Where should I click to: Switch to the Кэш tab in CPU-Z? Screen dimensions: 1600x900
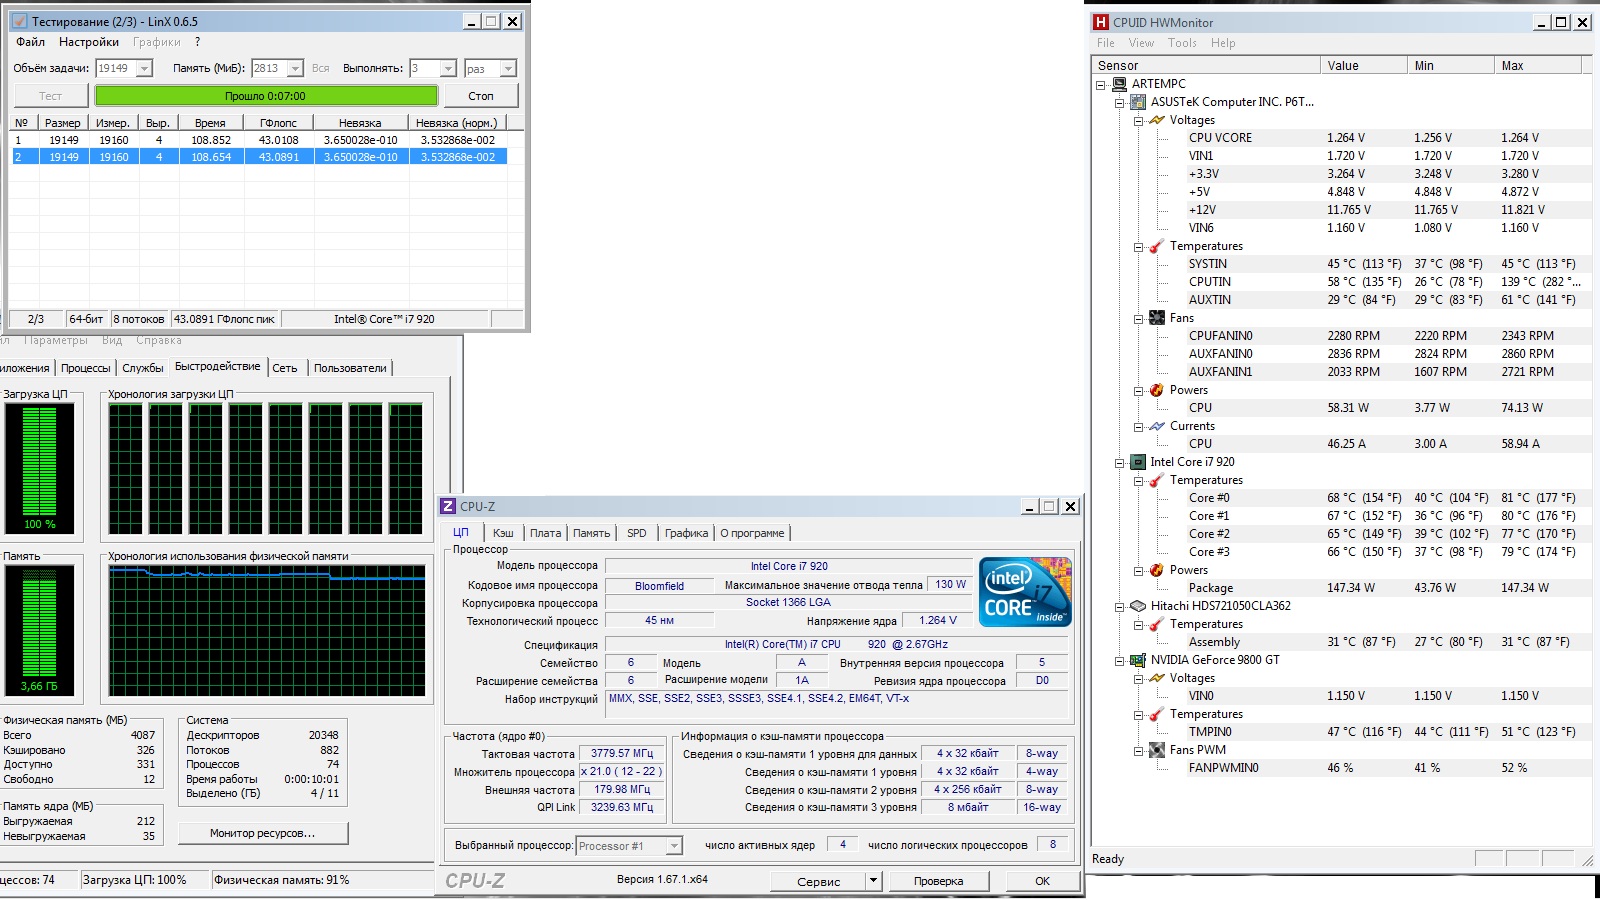tap(503, 533)
